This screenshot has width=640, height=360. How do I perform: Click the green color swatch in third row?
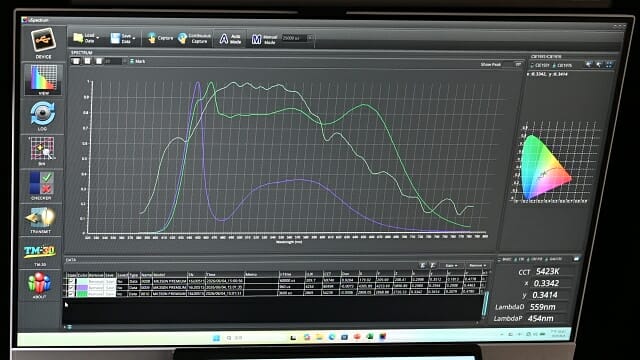(82, 293)
